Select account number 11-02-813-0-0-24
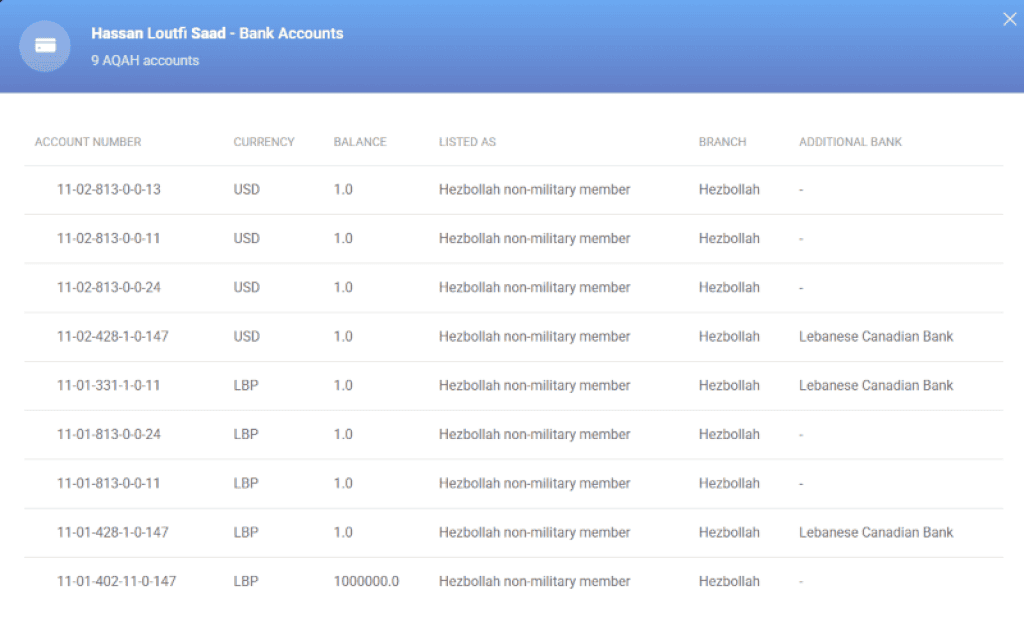 pyautogui.click(x=108, y=288)
